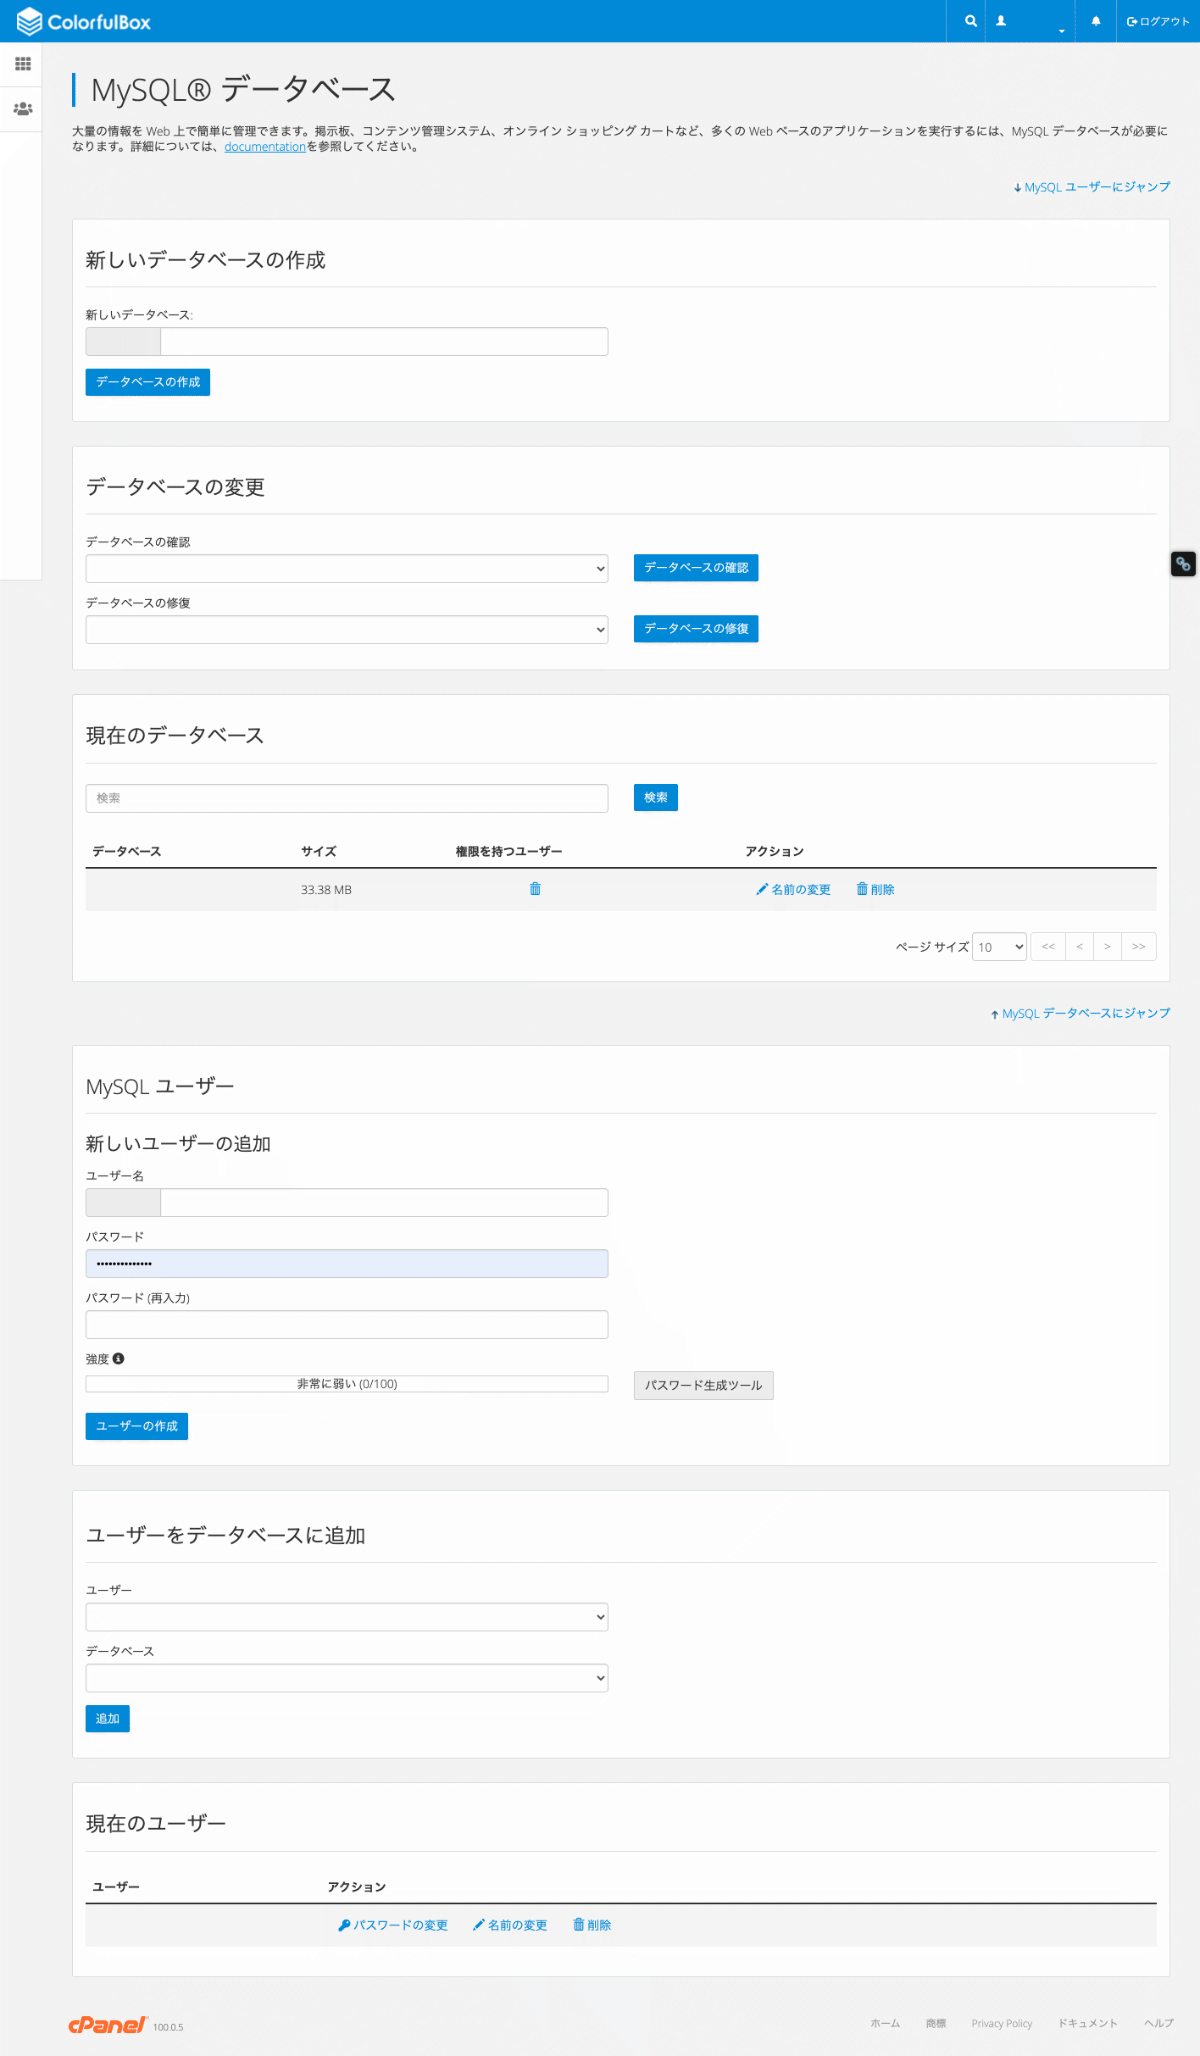View notifications bell icon
This screenshot has height=2056, width=1200.
pos(1096,21)
